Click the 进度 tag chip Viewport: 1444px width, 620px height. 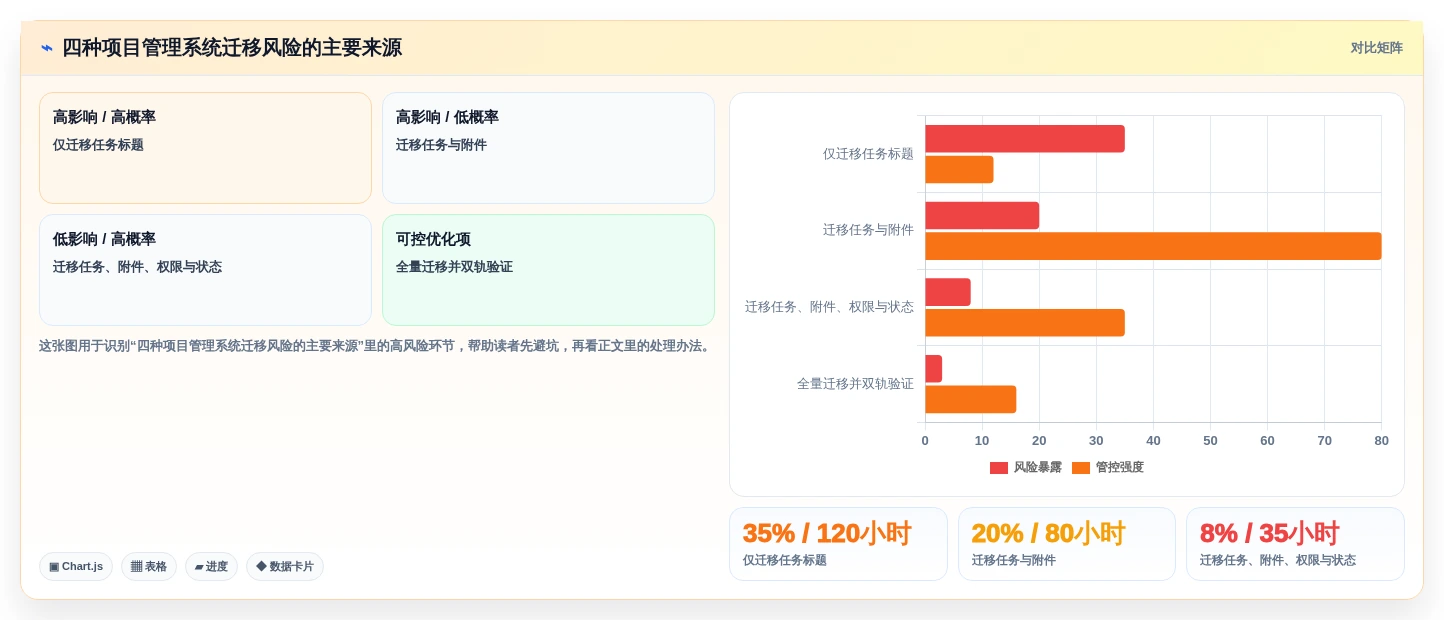211,567
